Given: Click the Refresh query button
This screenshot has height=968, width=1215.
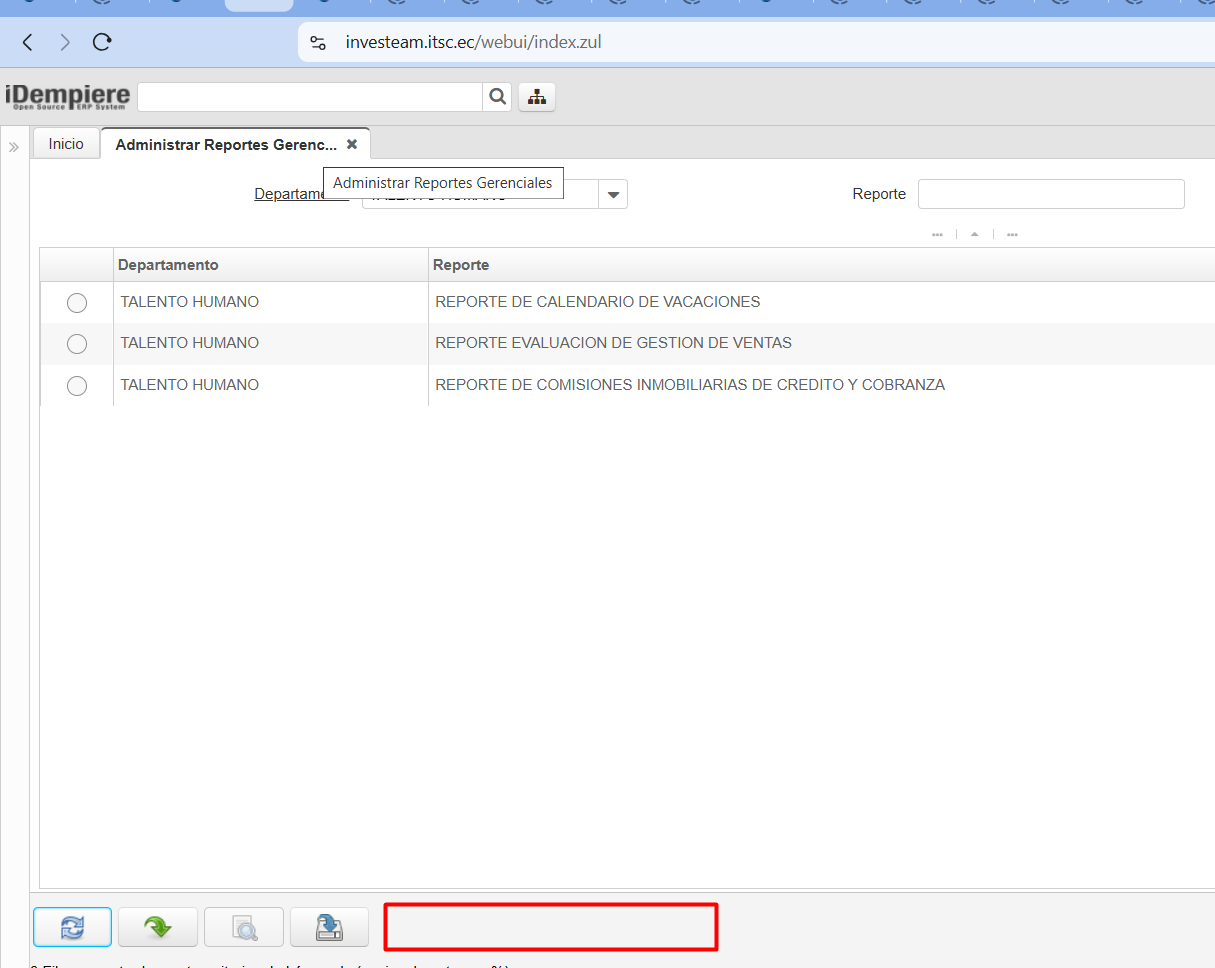Looking at the screenshot, I should [73, 927].
